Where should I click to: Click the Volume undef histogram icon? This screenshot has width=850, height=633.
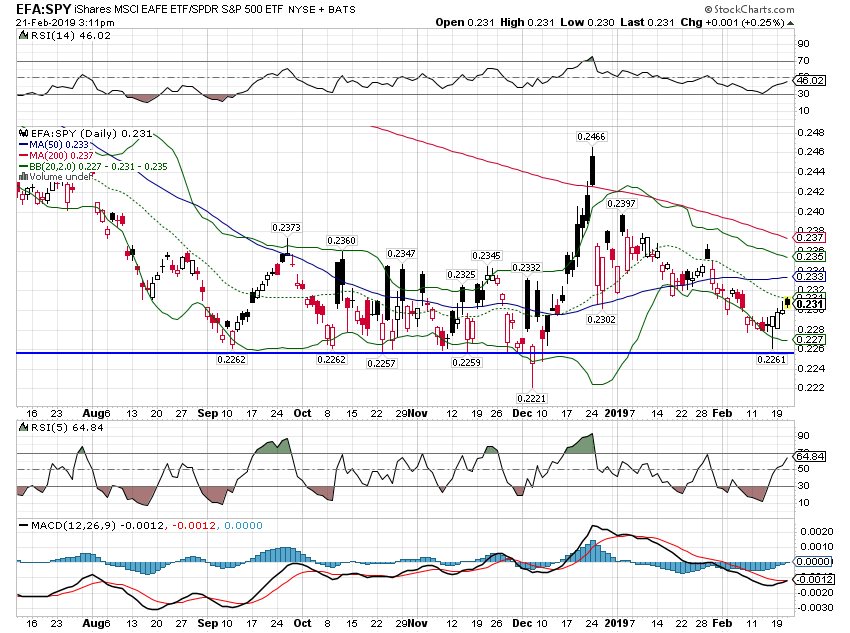point(23,177)
